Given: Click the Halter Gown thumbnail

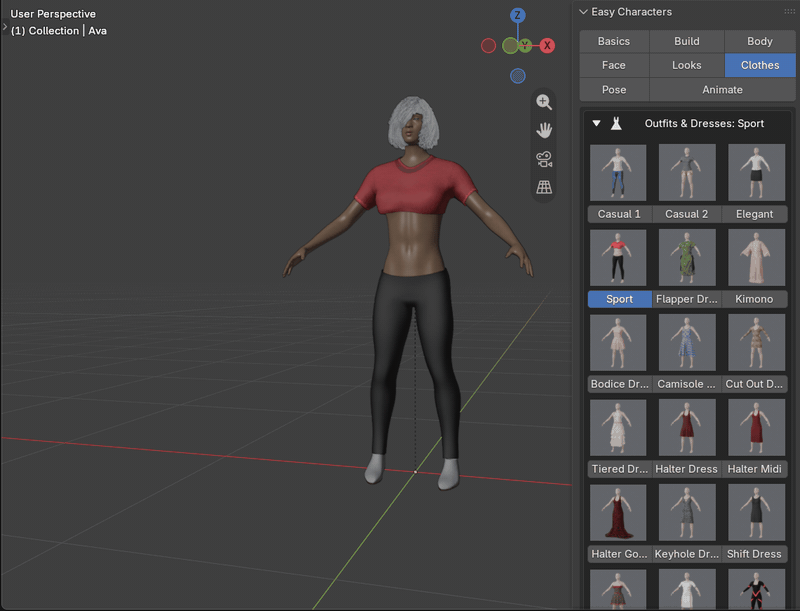Looking at the screenshot, I should 618,513.
